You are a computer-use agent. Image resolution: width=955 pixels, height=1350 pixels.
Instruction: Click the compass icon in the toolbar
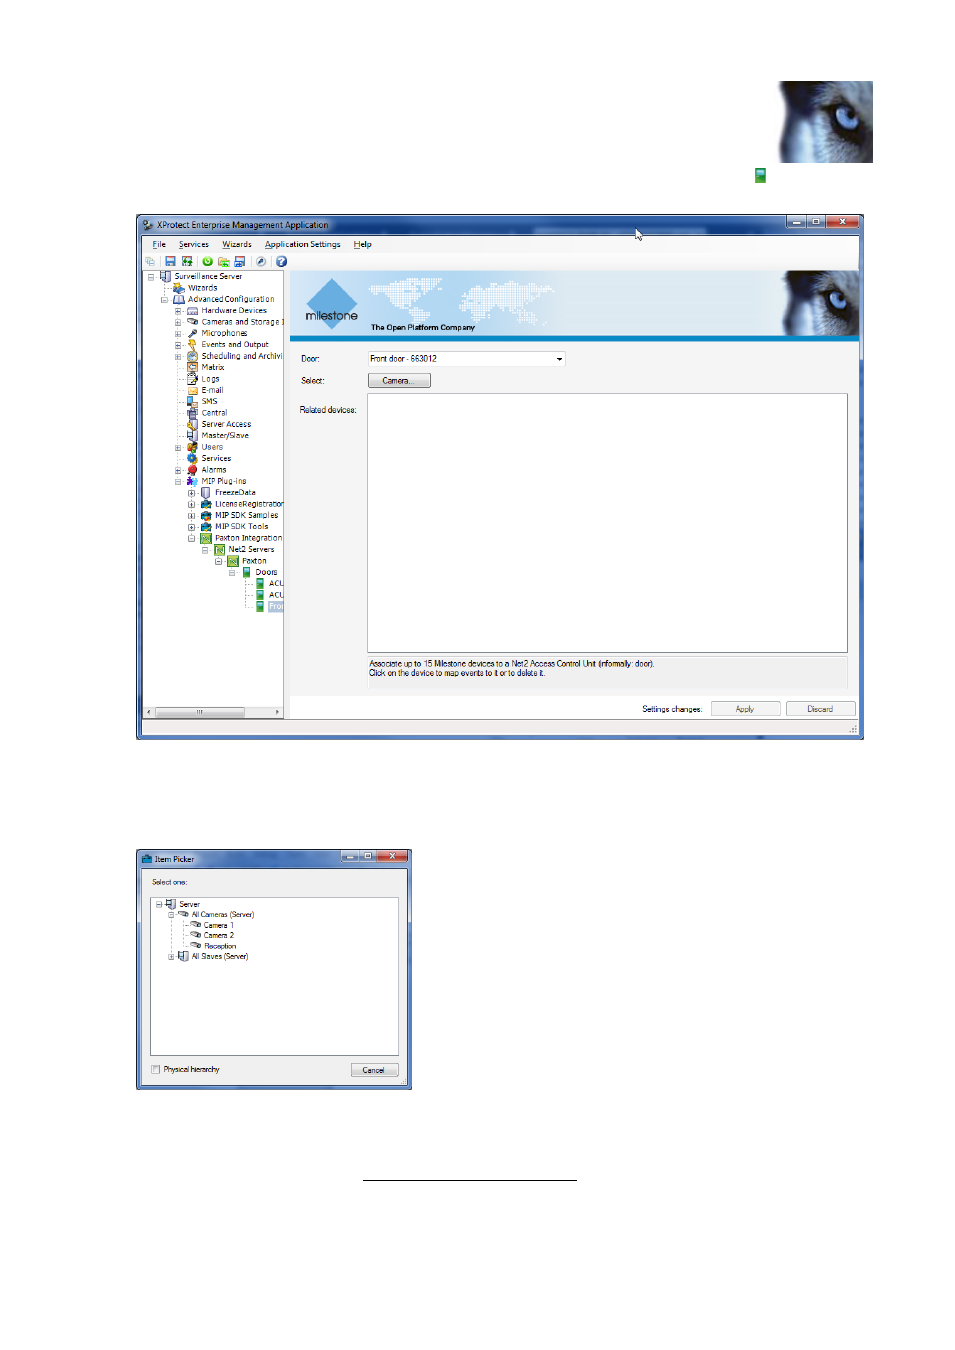[261, 262]
